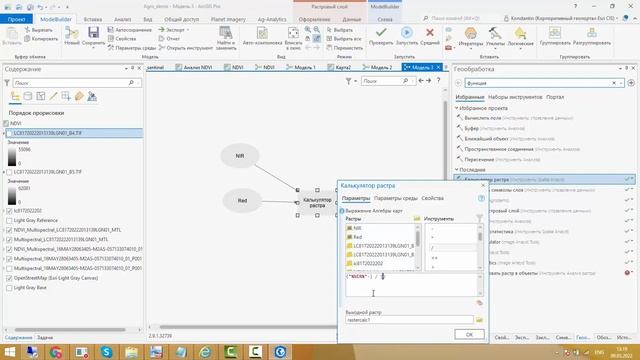
Task: Check the Light Gray Reference layer
Action: (x=9, y=220)
